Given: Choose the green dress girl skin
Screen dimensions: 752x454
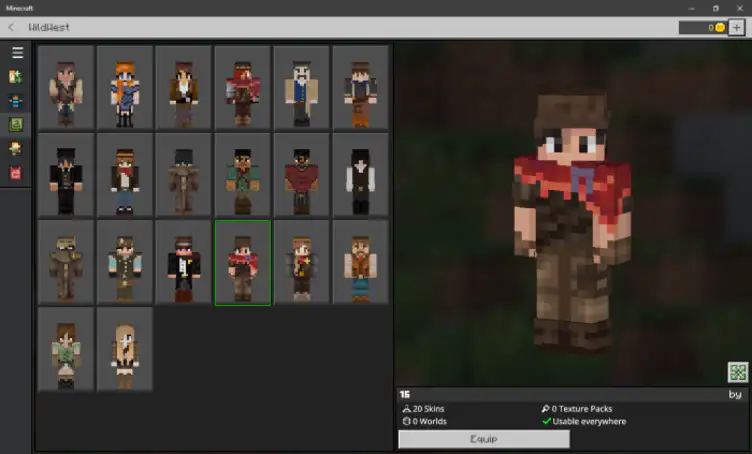Looking at the screenshot, I should (x=66, y=349).
